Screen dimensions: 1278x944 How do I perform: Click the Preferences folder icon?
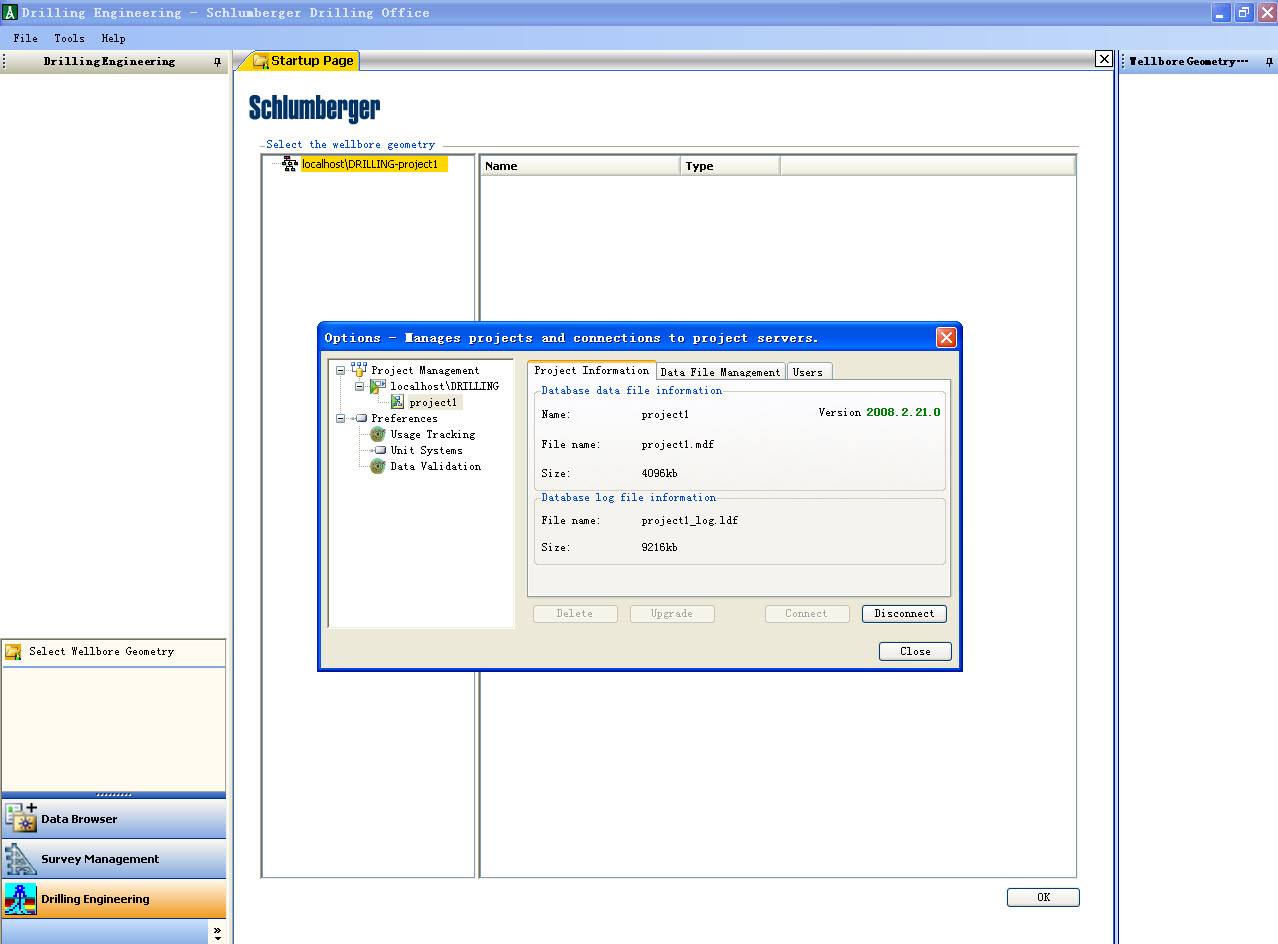click(360, 418)
